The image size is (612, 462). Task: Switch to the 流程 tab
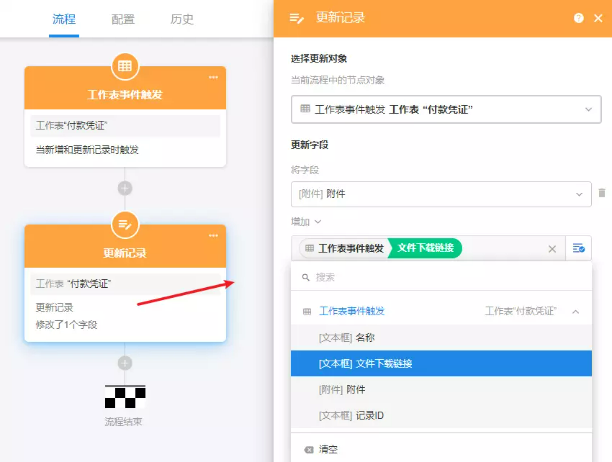point(64,19)
